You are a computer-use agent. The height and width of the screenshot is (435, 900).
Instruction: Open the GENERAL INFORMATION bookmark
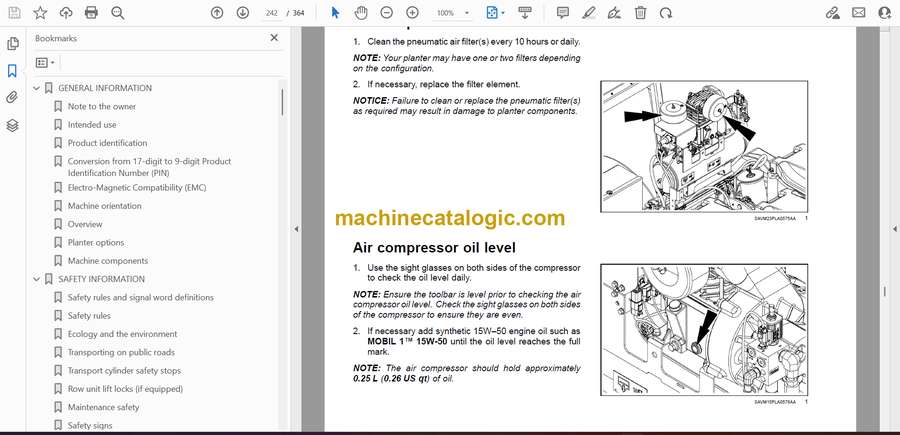pyautogui.click(x=105, y=88)
